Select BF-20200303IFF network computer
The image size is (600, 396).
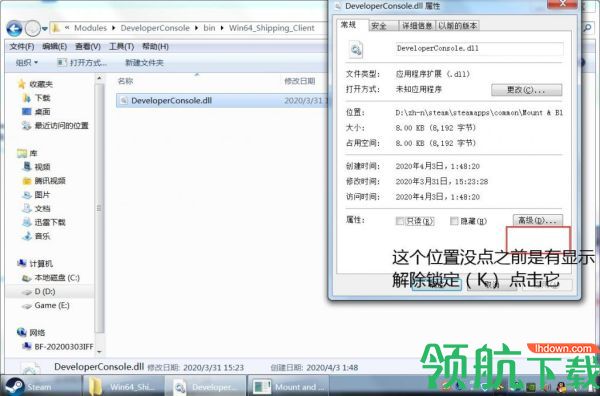[64, 347]
